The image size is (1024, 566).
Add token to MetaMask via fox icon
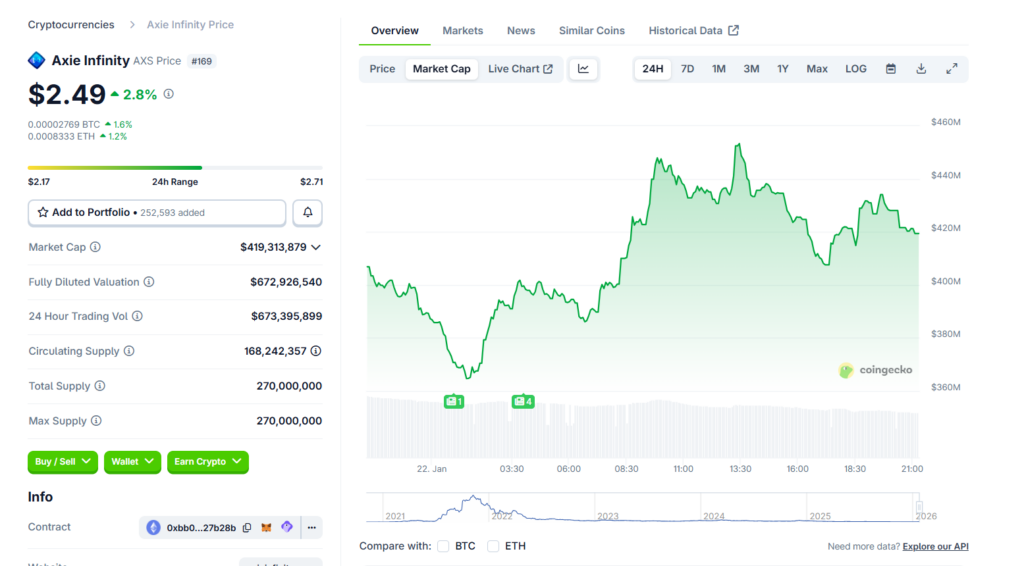[x=266, y=527]
